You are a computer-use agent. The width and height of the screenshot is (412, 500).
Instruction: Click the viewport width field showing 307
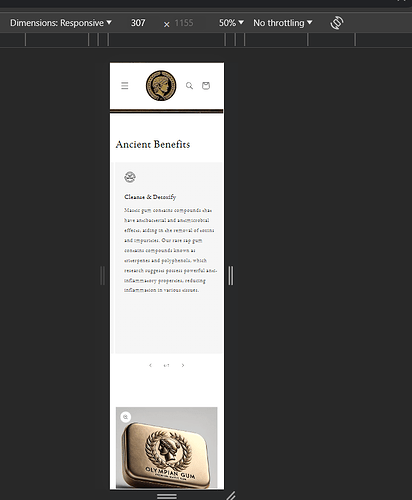[x=138, y=23]
